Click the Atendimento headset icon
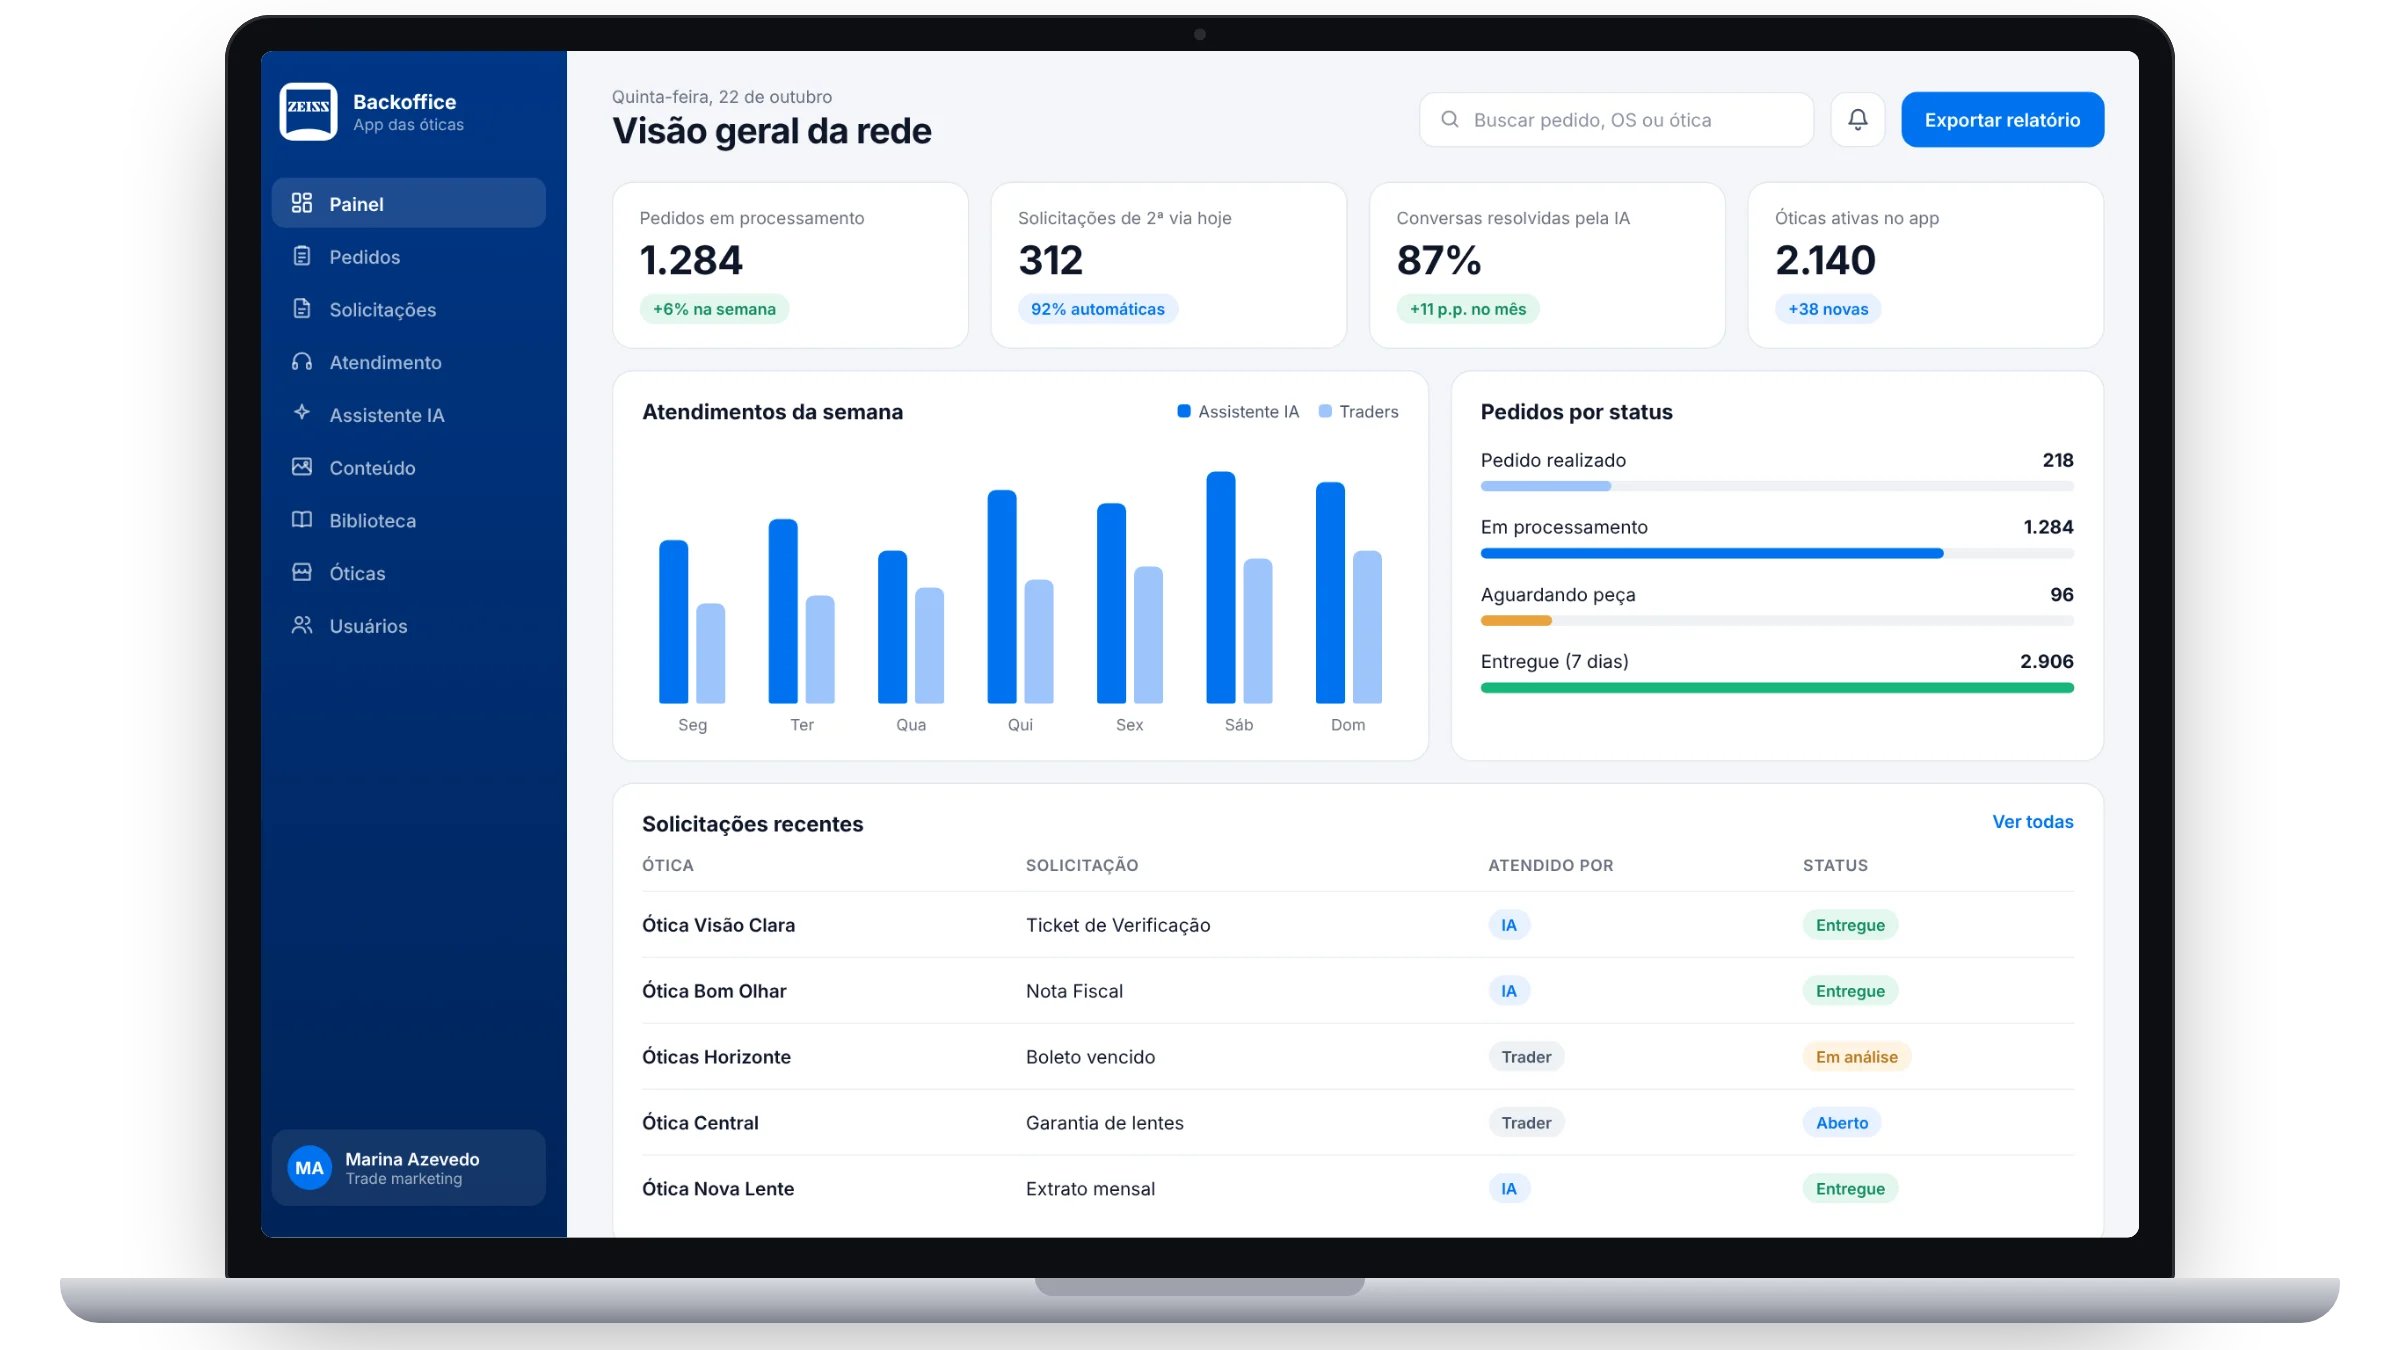This screenshot has height=1350, width=2400. click(302, 361)
